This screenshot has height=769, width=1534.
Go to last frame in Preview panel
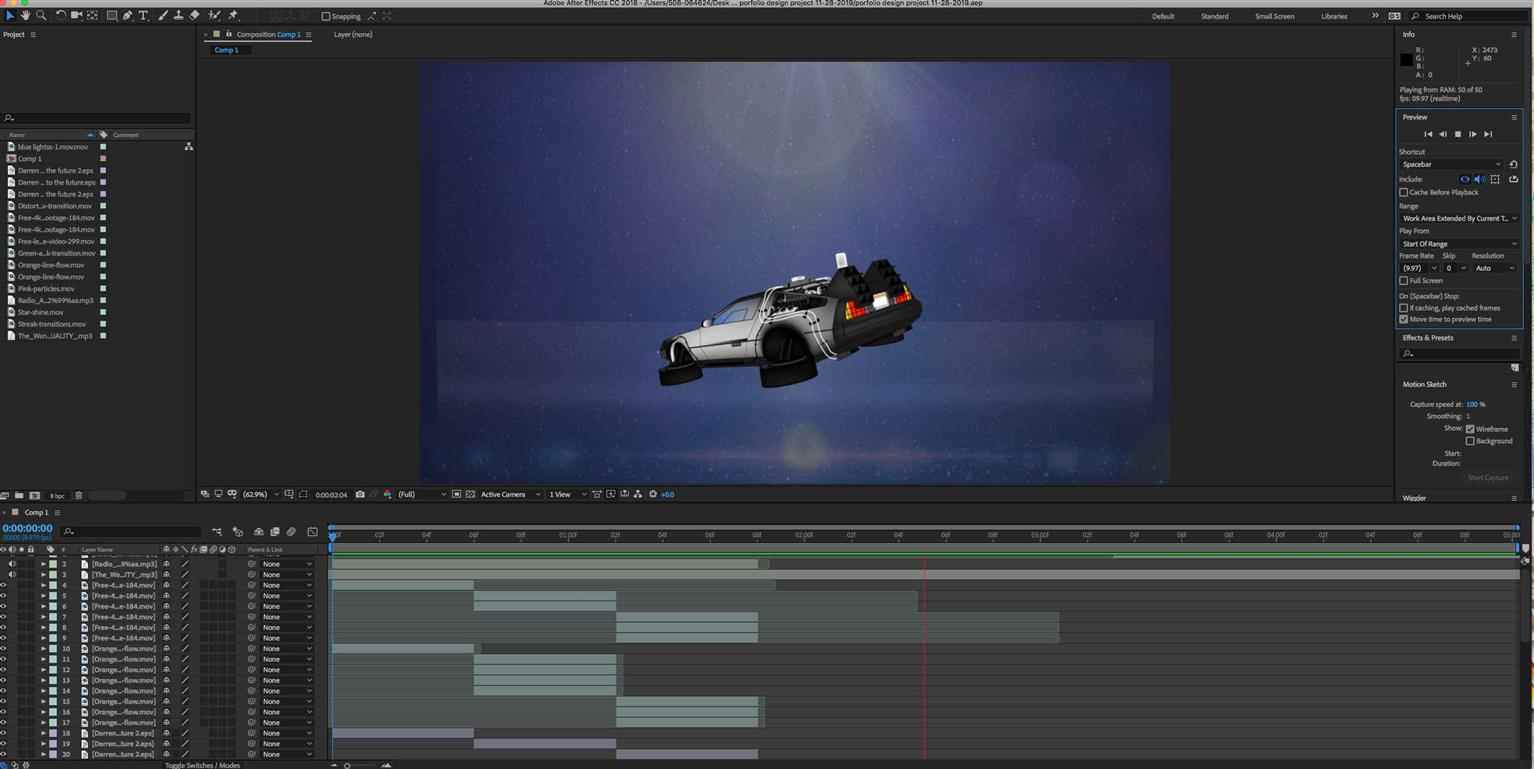[x=1488, y=134]
